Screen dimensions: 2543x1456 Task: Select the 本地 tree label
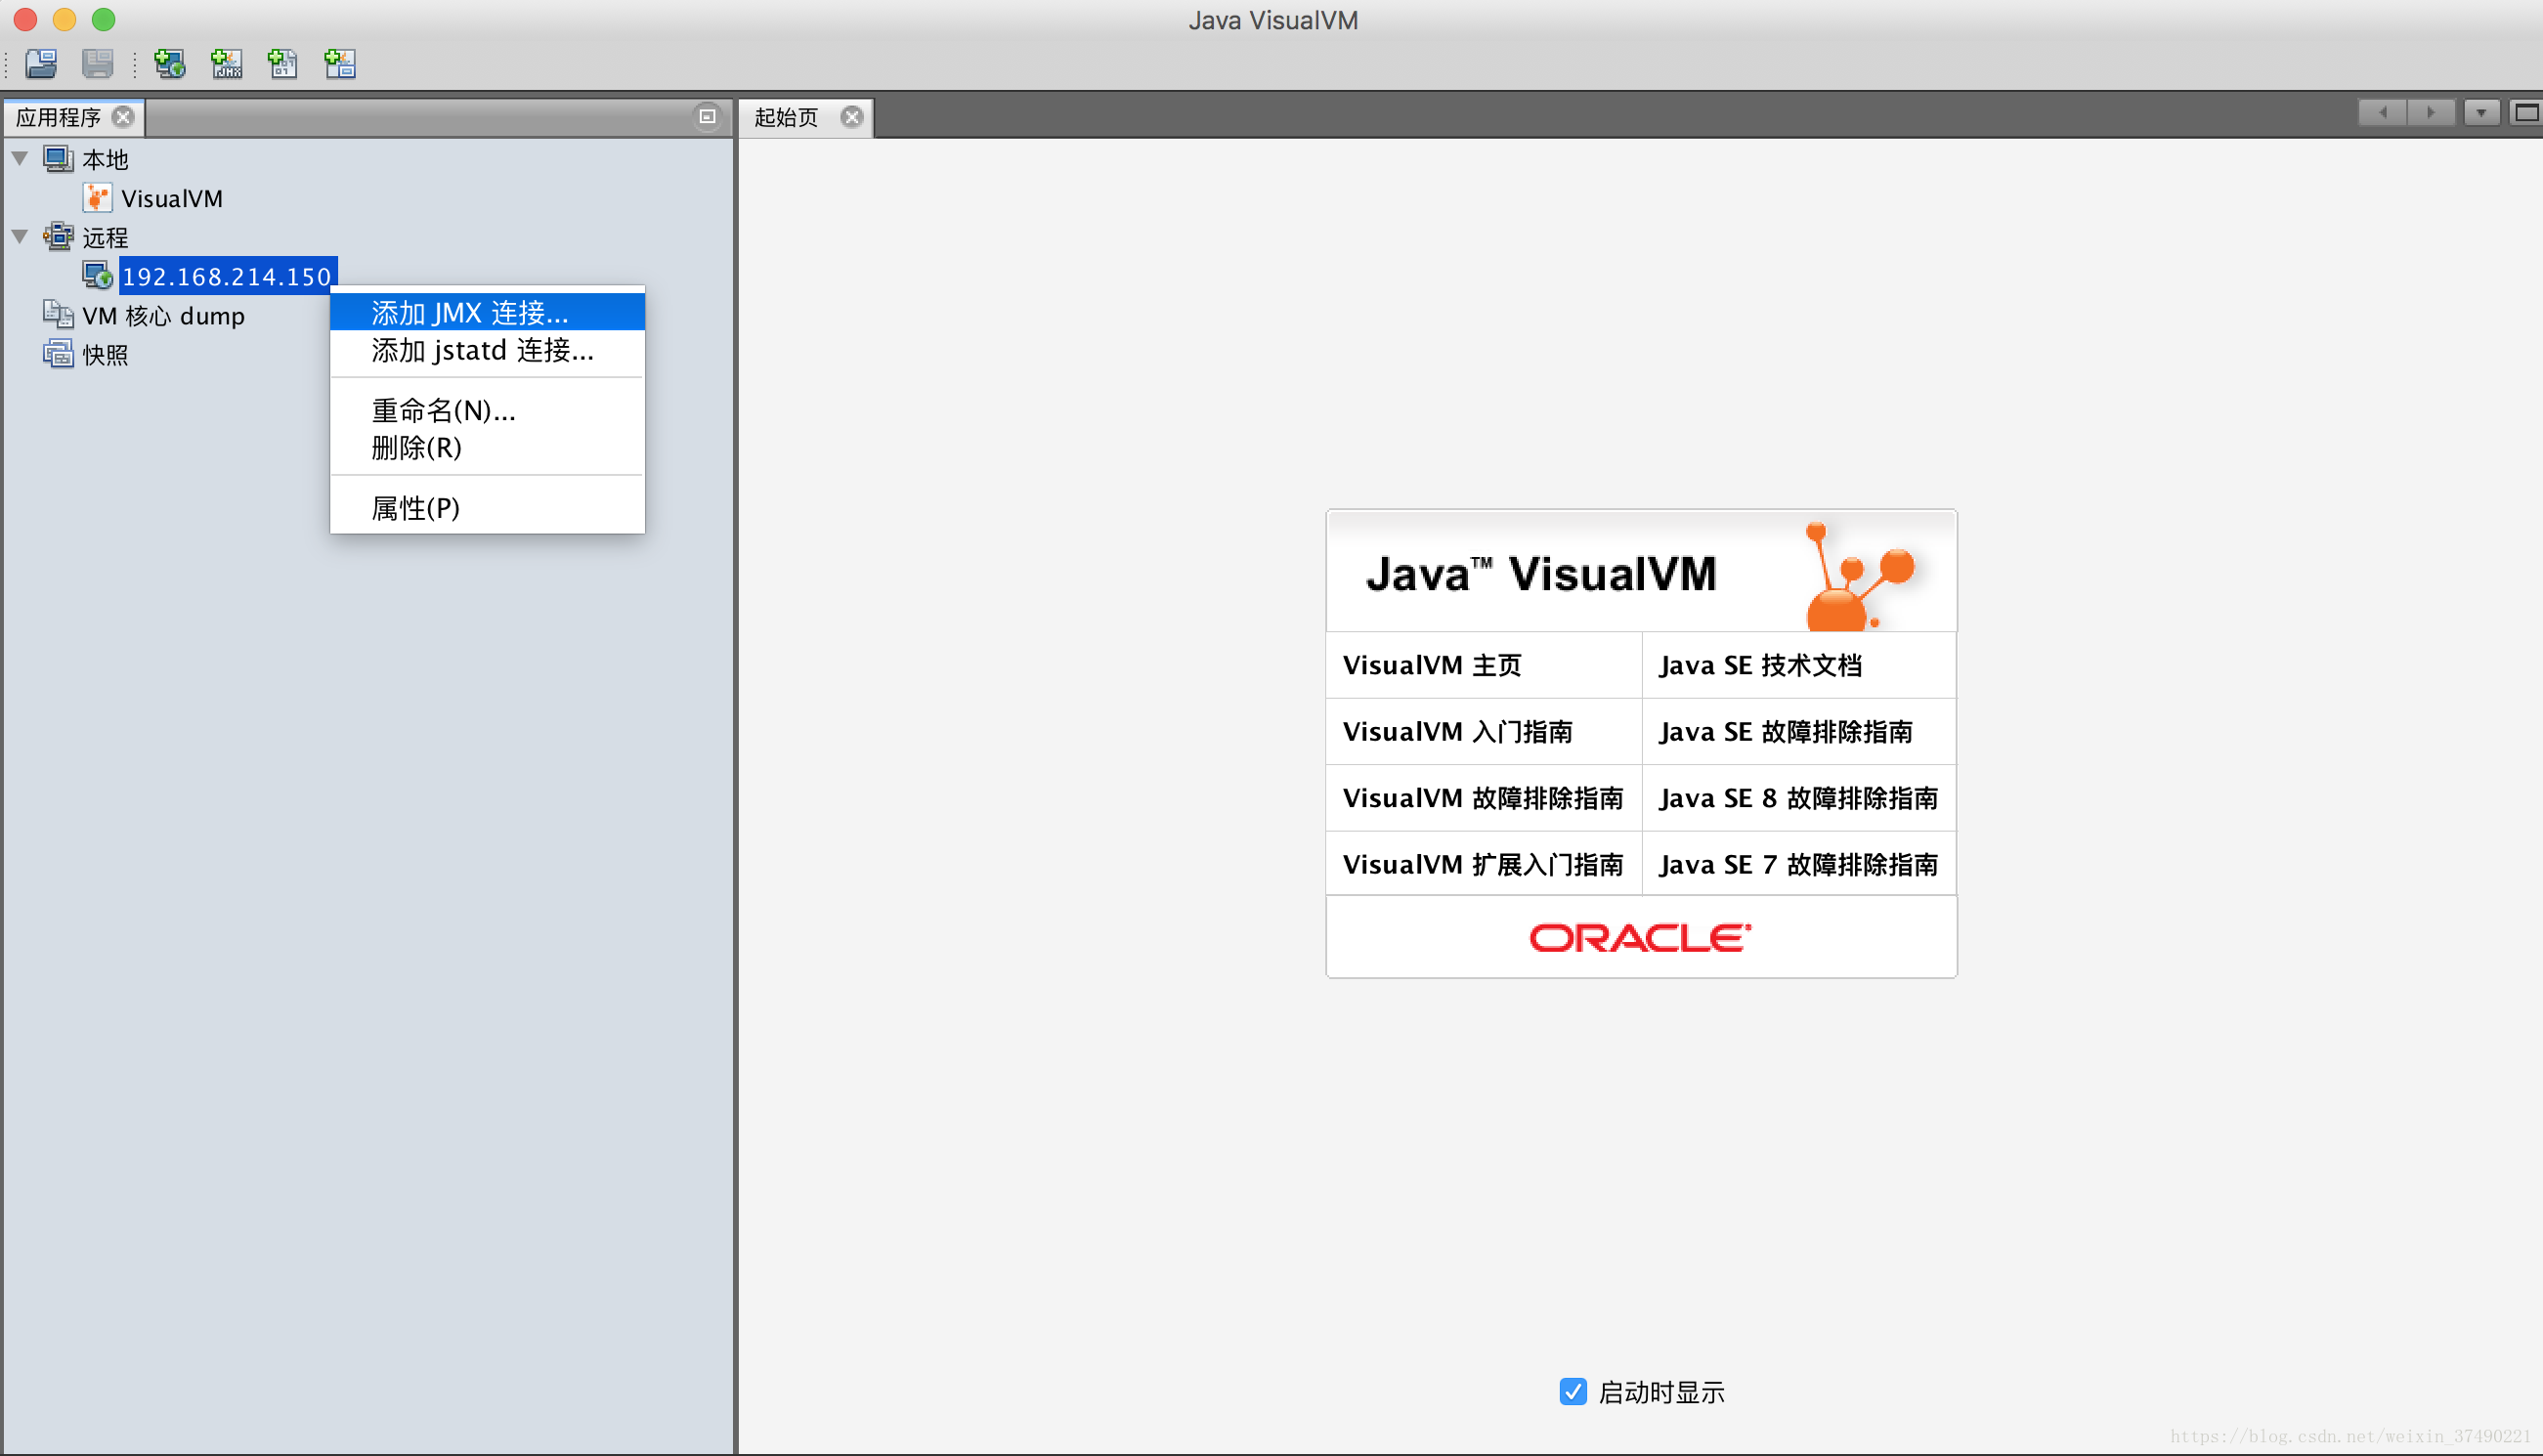(105, 159)
